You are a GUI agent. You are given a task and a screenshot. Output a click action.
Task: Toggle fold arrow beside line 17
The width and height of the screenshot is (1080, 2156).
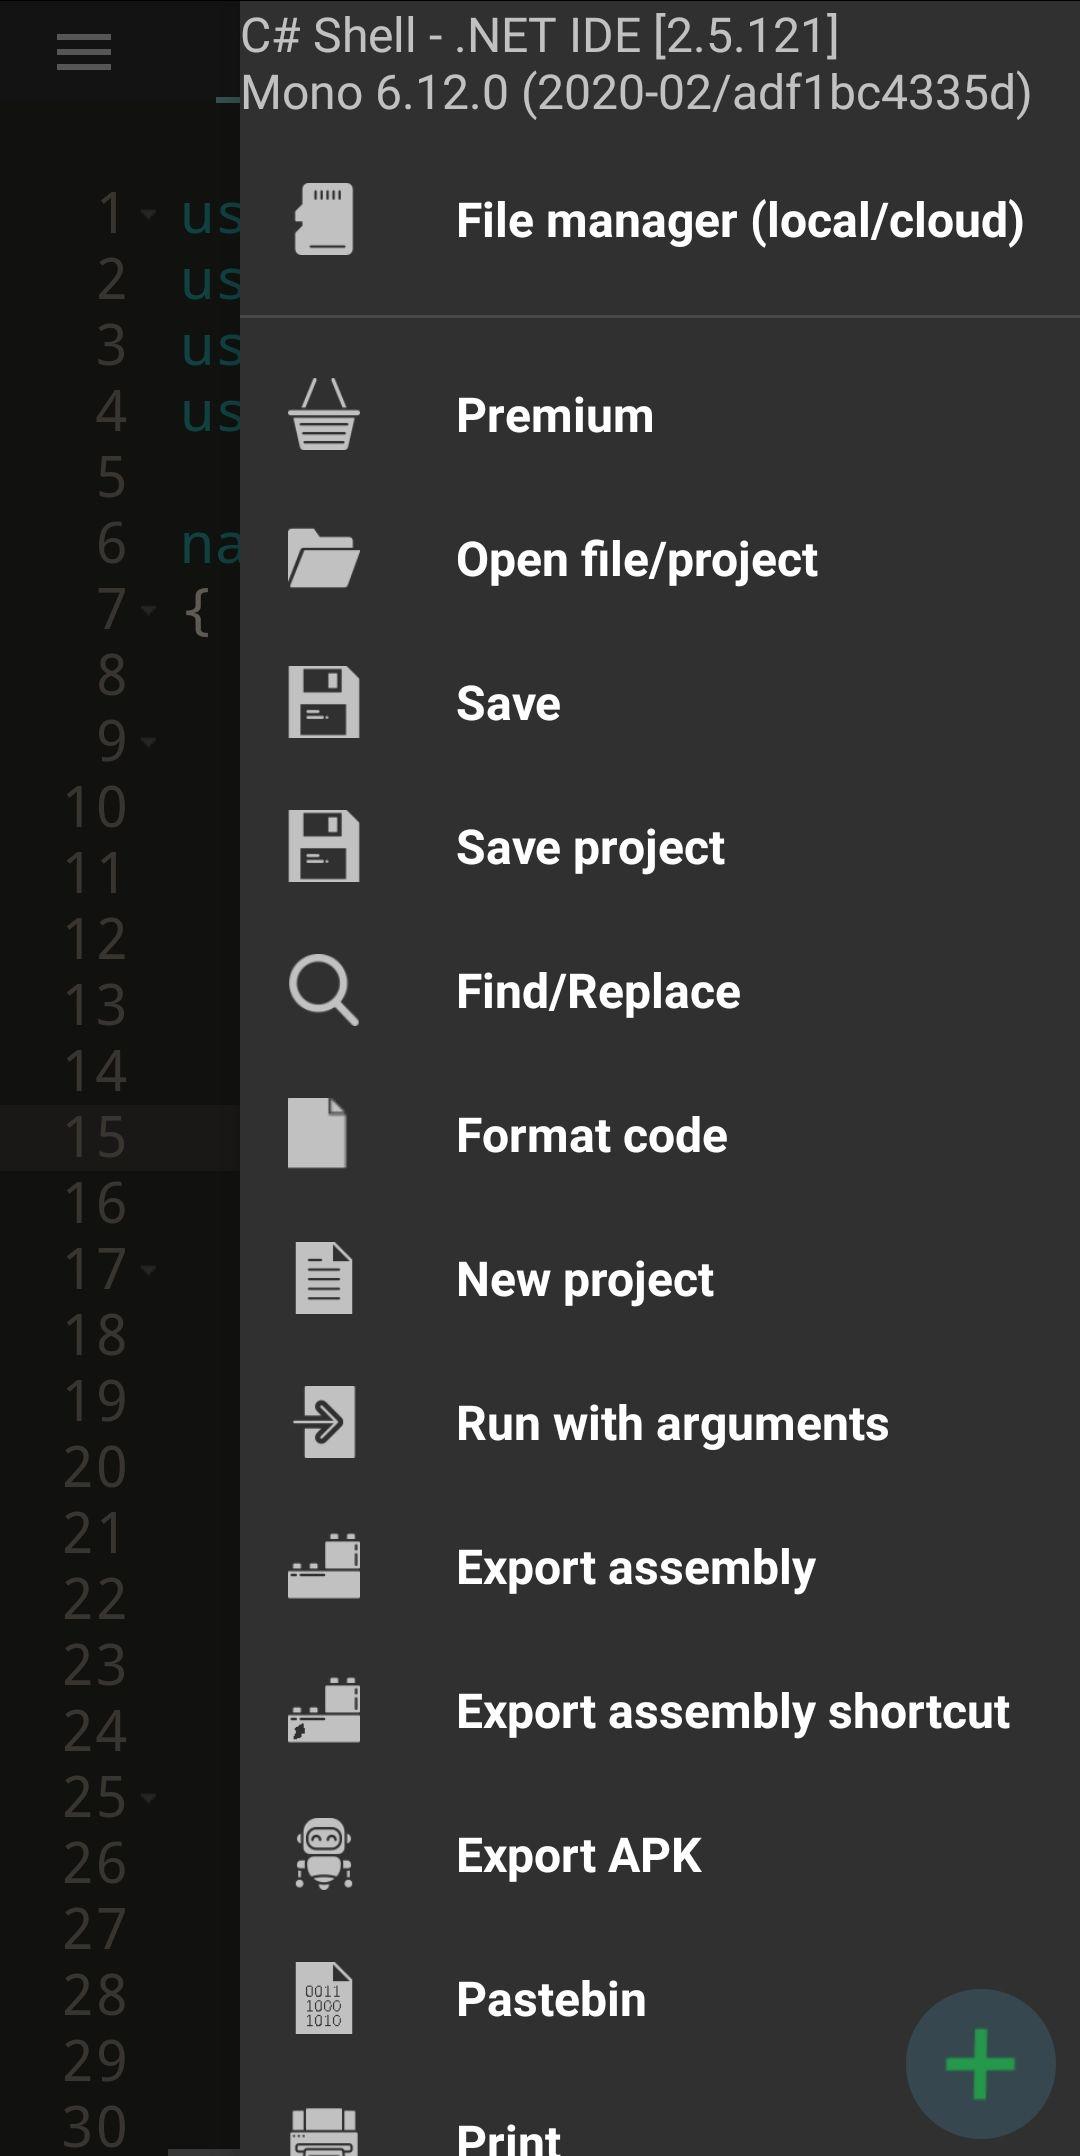148,1270
